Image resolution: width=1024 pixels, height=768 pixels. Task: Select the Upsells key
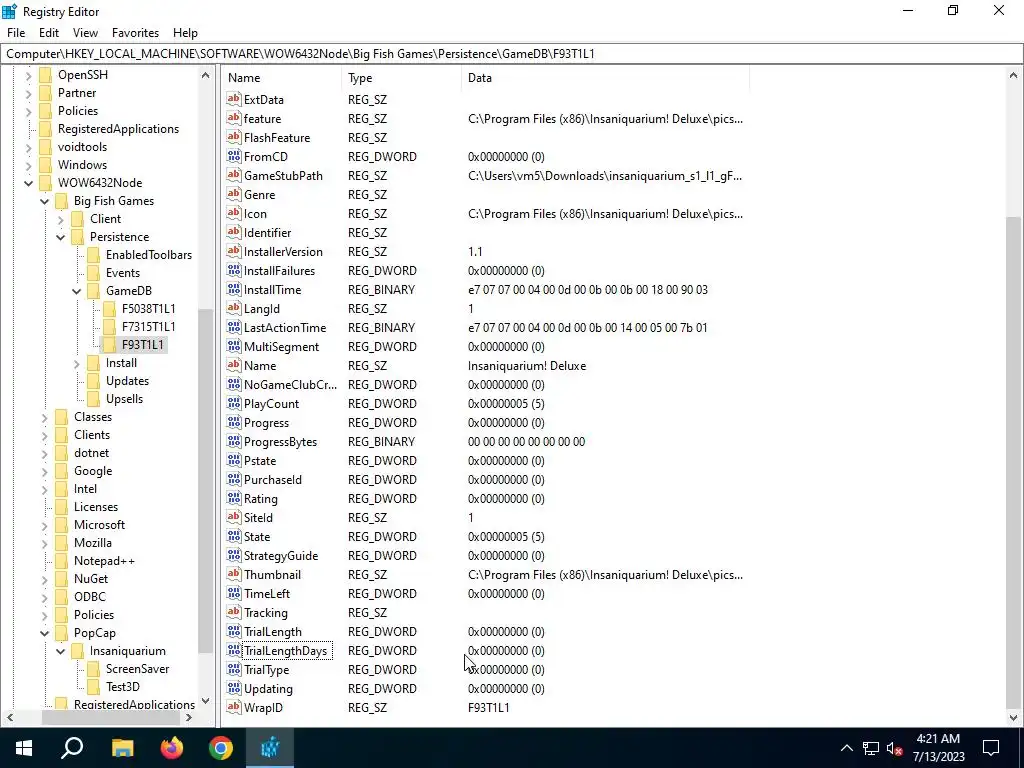pos(124,399)
